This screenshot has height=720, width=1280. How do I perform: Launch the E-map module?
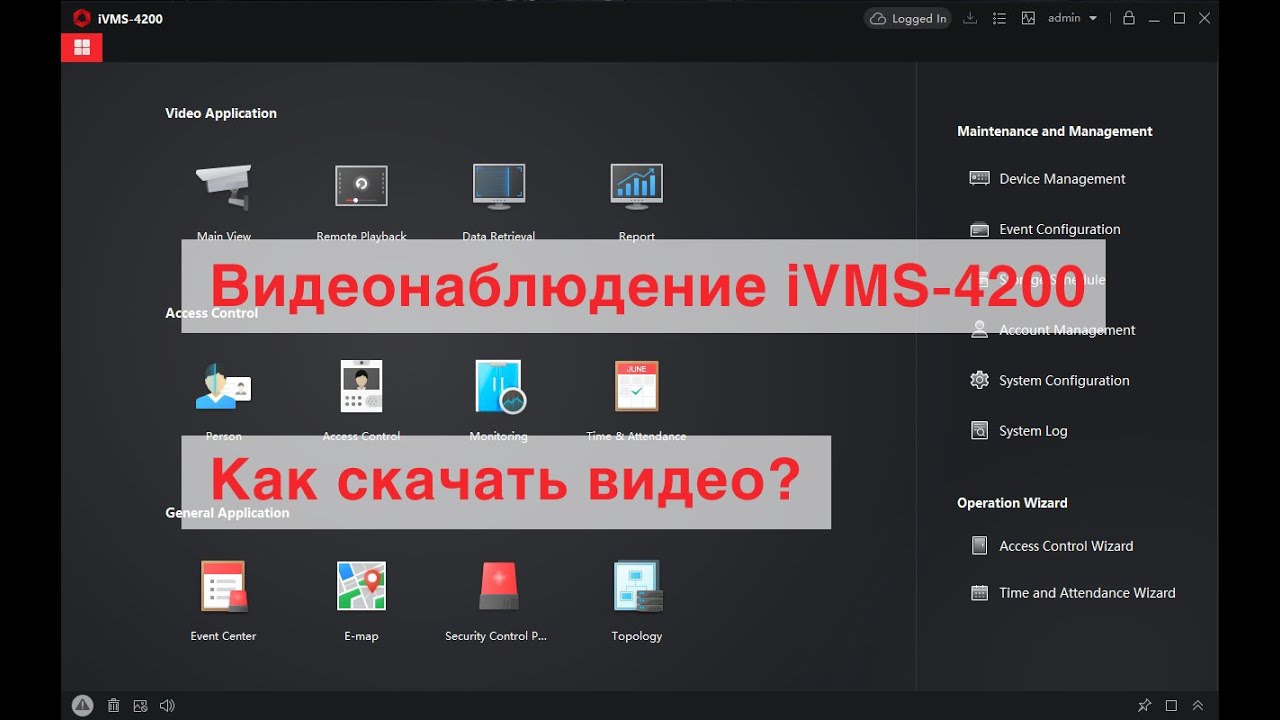[x=361, y=586]
